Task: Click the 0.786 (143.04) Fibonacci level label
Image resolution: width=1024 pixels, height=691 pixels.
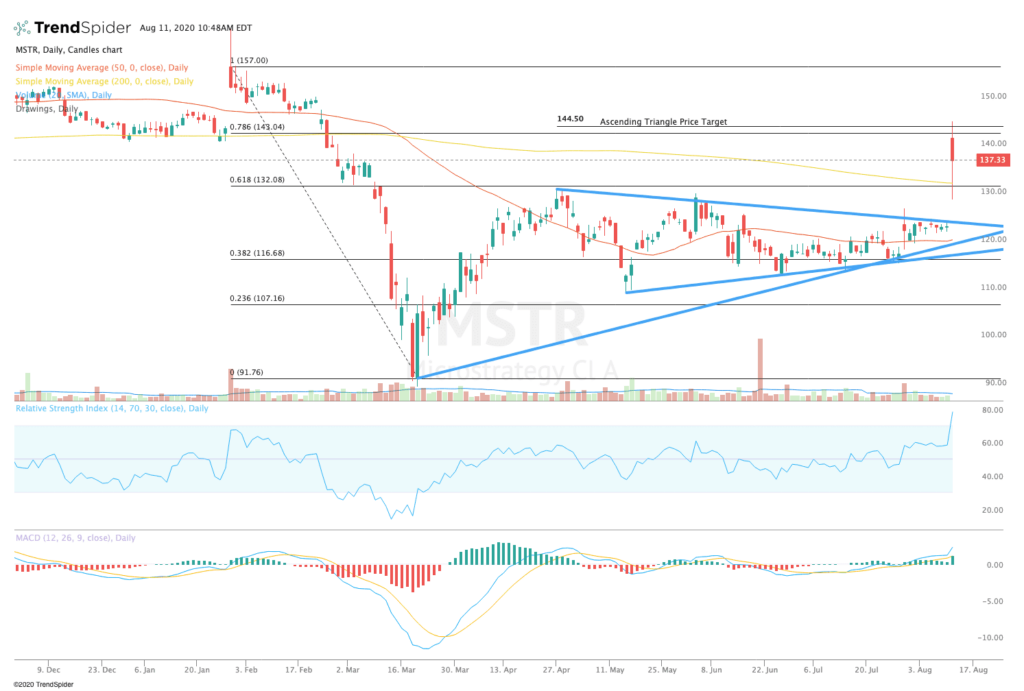Action: (x=257, y=127)
